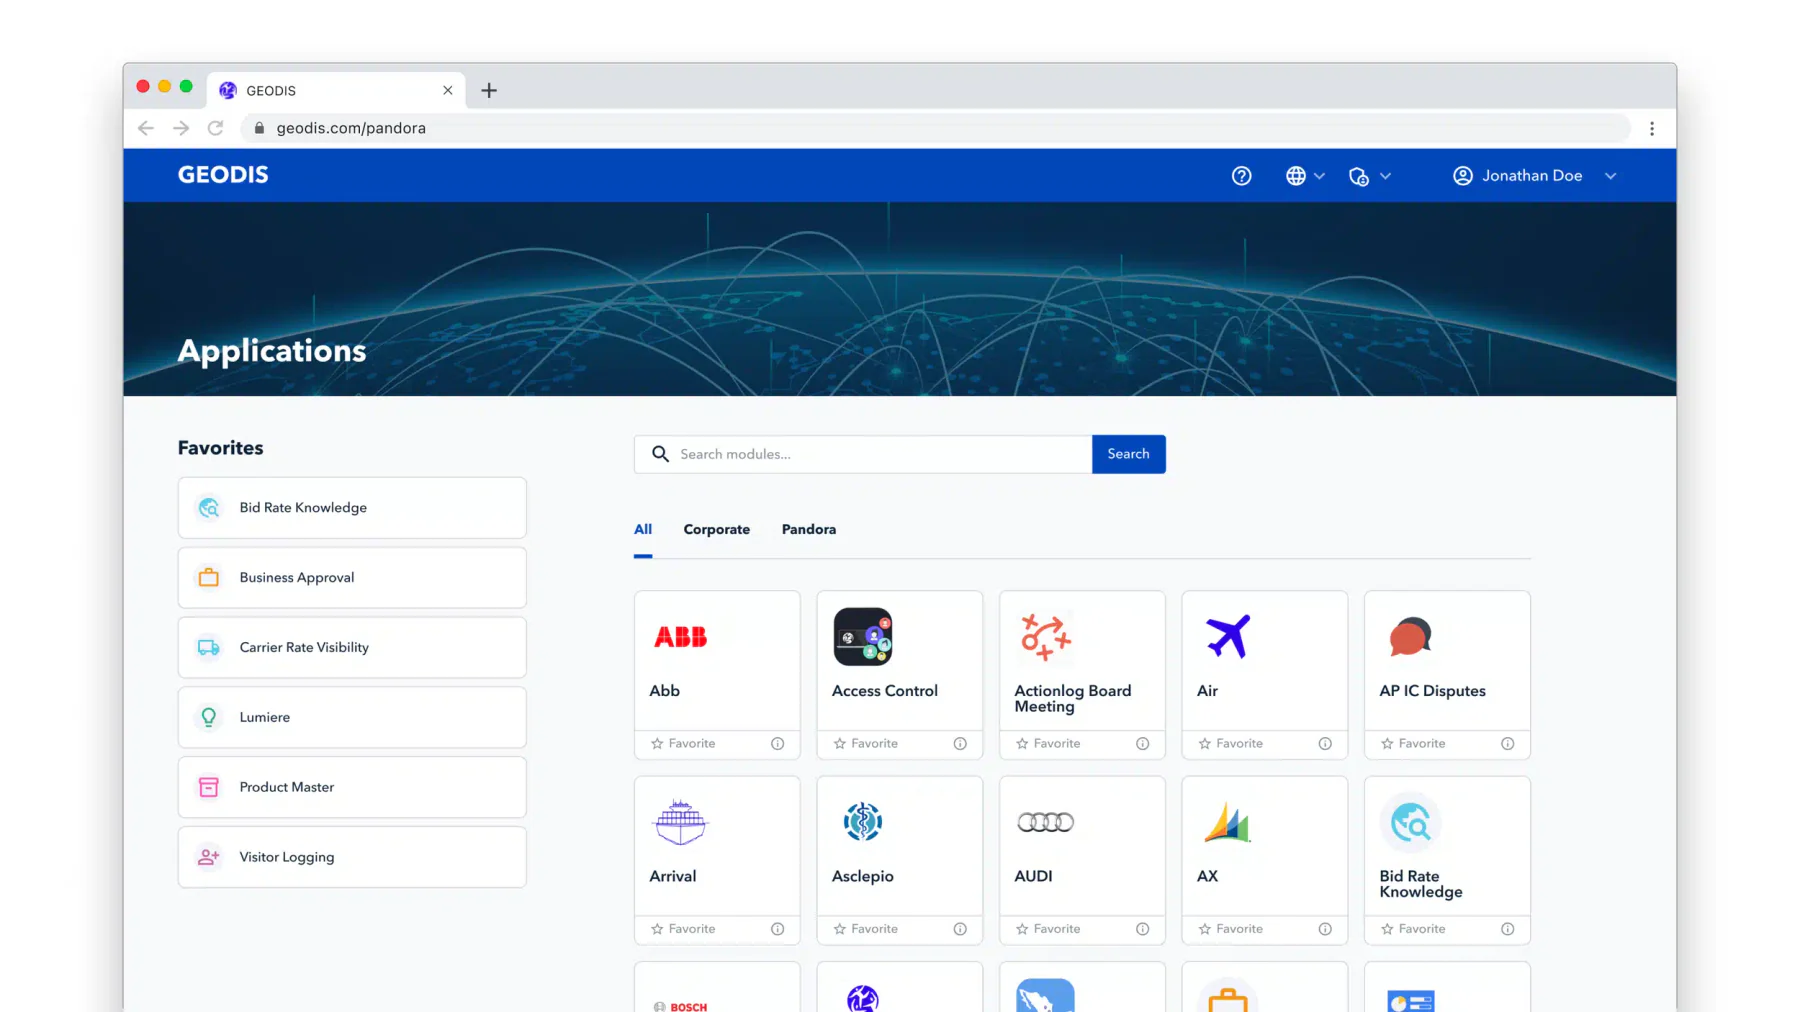Show info for the AUDI card
Image resolution: width=1800 pixels, height=1012 pixels.
coord(1142,929)
